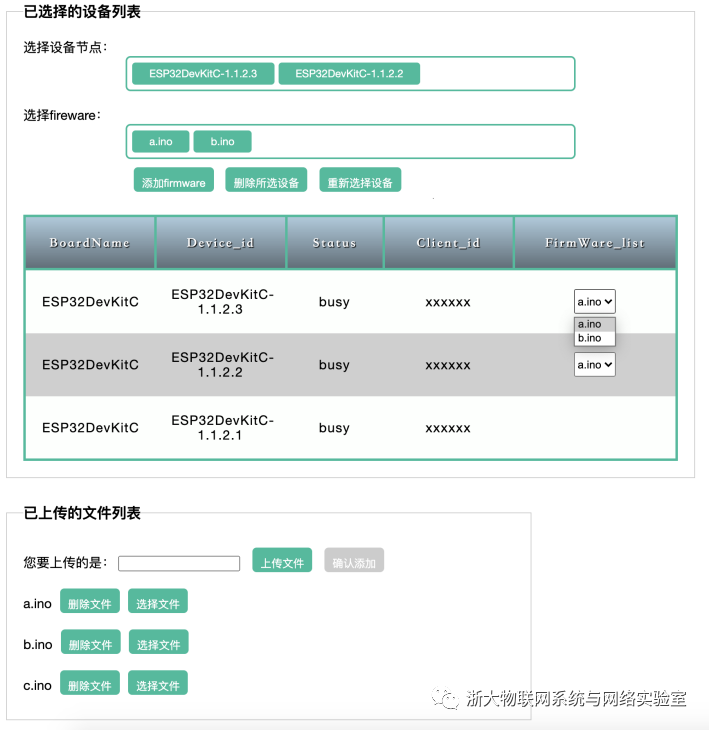Click 选择文件 for a.ino
This screenshot has height=730, width=709.
tap(158, 601)
